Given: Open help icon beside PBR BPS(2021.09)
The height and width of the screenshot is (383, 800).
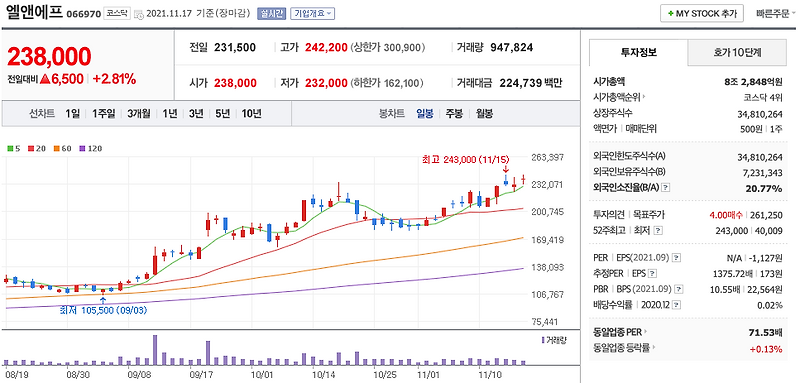Looking at the screenshot, I should pos(679,289).
